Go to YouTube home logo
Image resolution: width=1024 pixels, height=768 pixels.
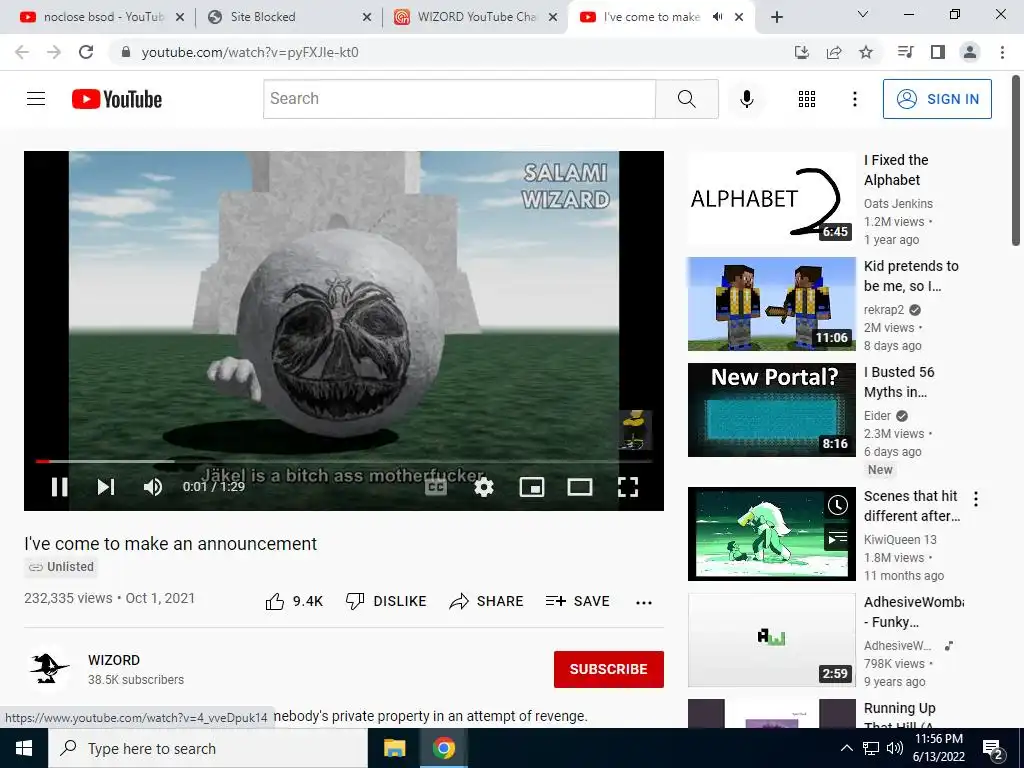(117, 99)
